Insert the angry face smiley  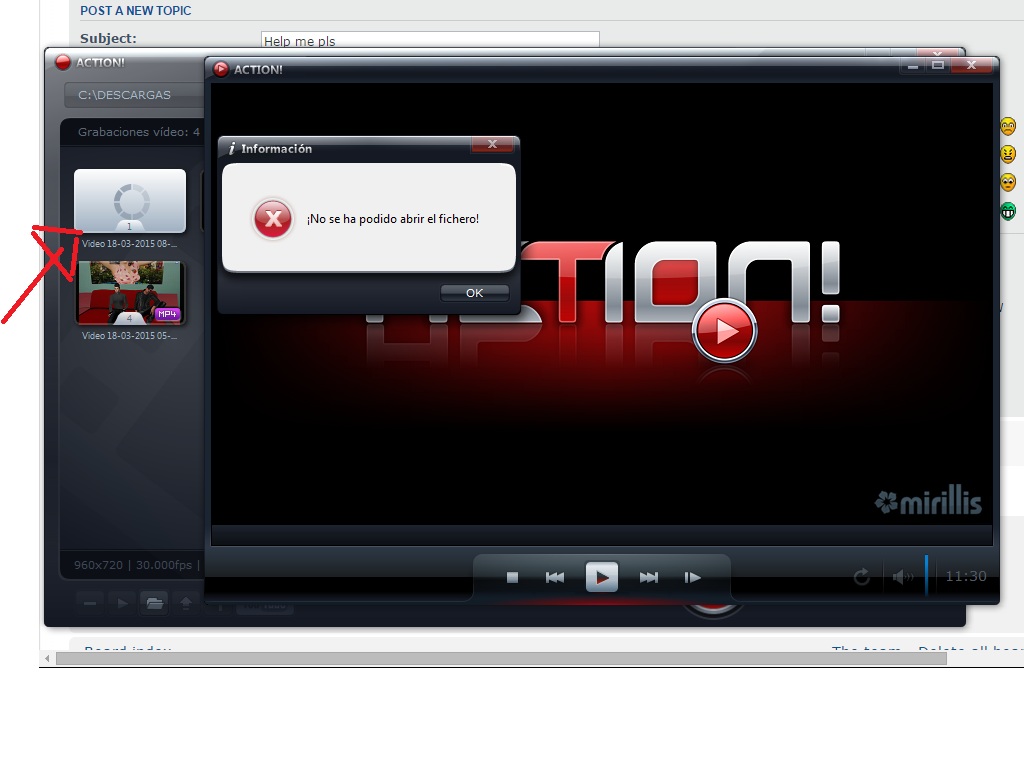click(1008, 154)
